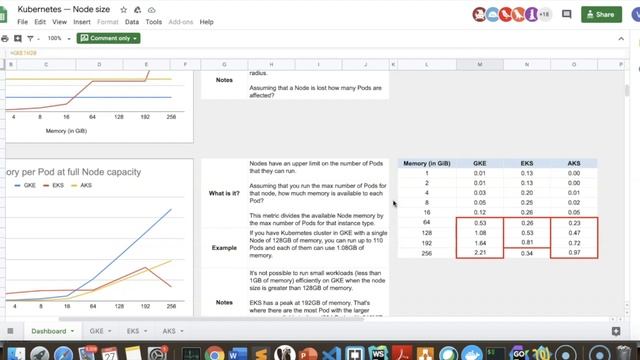This screenshot has height=360, width=640.
Task: Star the Kubernetes — Node size document
Action: tap(123, 10)
